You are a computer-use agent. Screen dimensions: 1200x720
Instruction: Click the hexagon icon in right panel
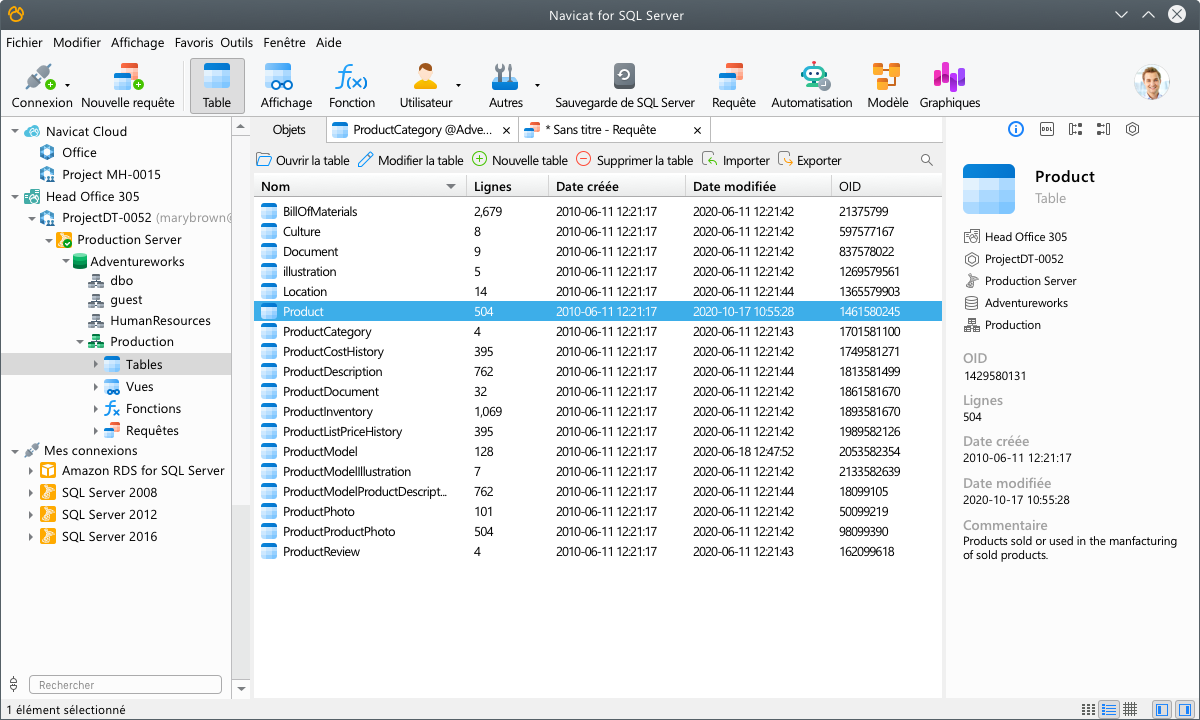coord(1132,129)
